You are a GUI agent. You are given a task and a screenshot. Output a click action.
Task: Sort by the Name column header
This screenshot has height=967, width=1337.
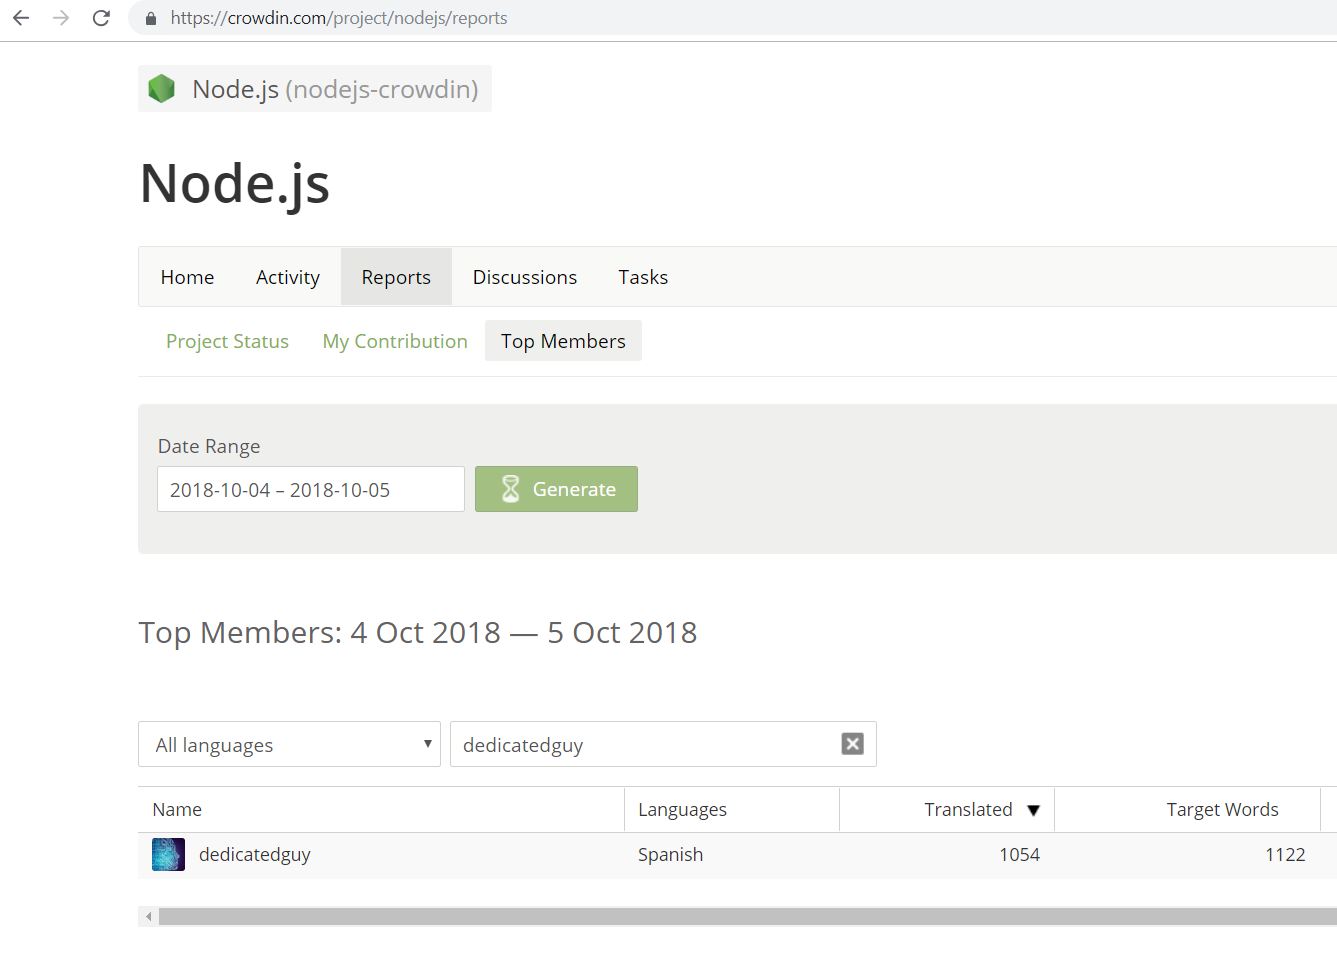177,810
